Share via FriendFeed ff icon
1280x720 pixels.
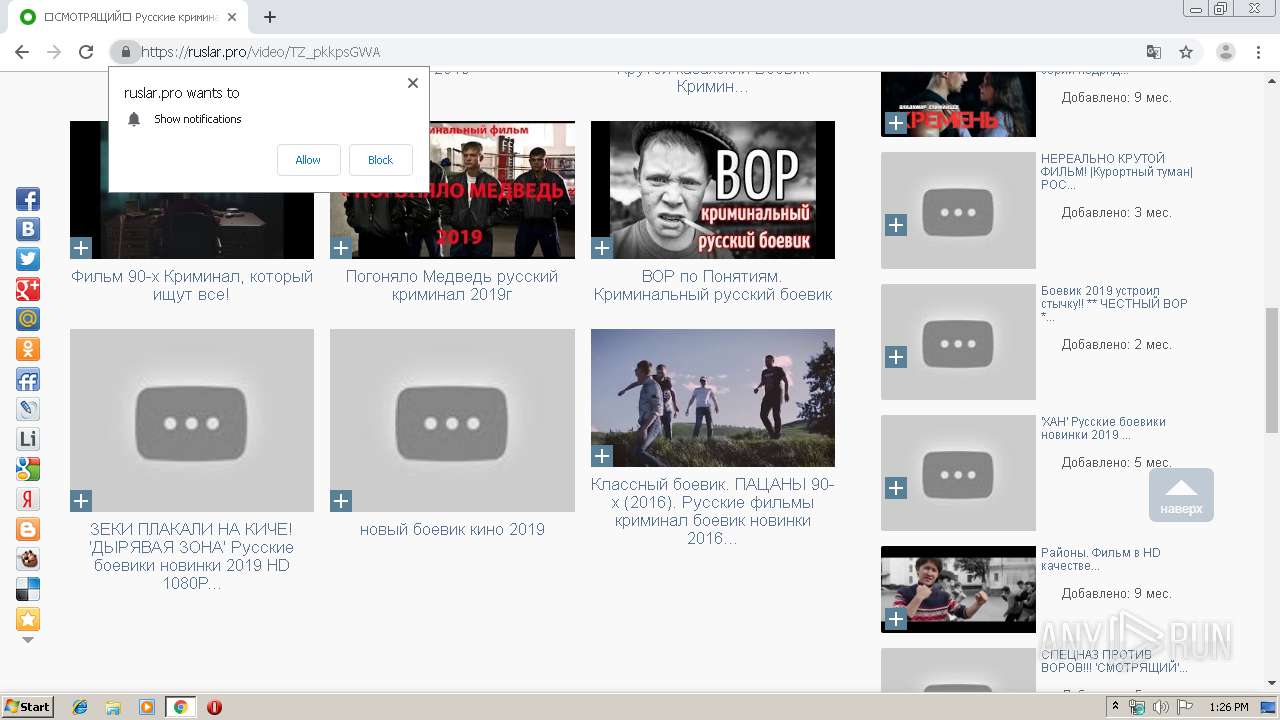[x=28, y=379]
